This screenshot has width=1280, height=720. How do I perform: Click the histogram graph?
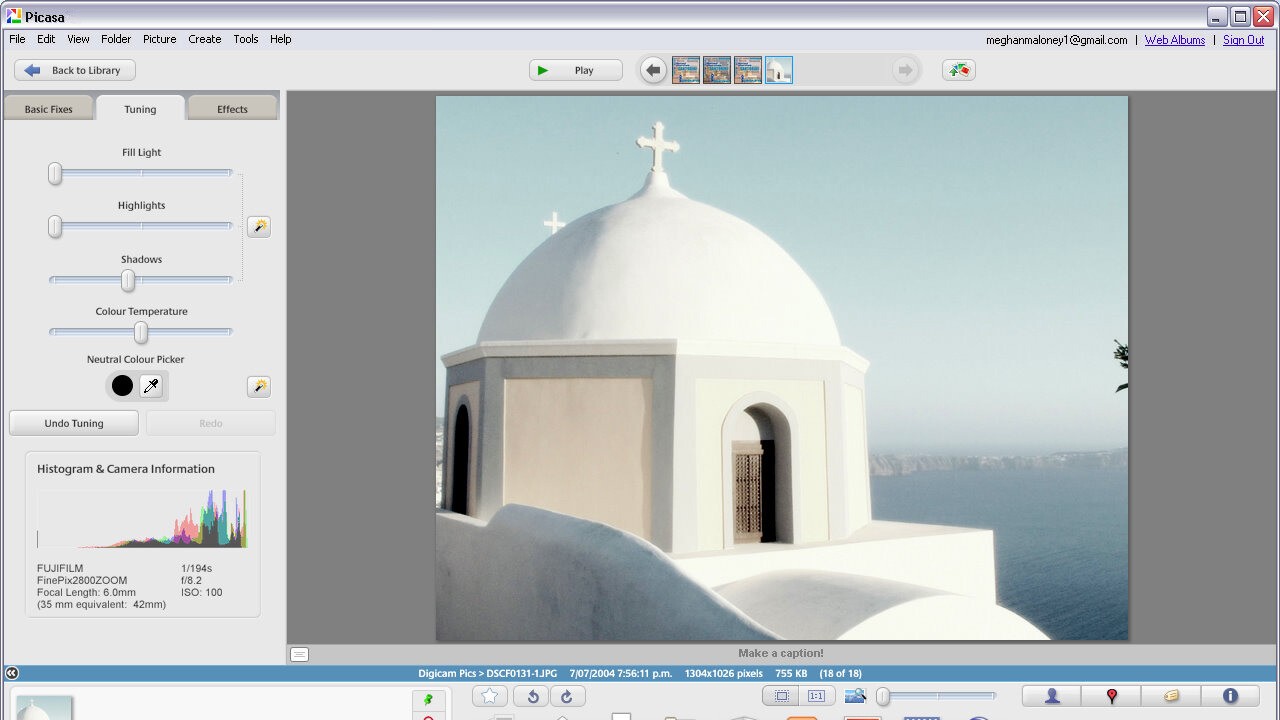click(142, 518)
